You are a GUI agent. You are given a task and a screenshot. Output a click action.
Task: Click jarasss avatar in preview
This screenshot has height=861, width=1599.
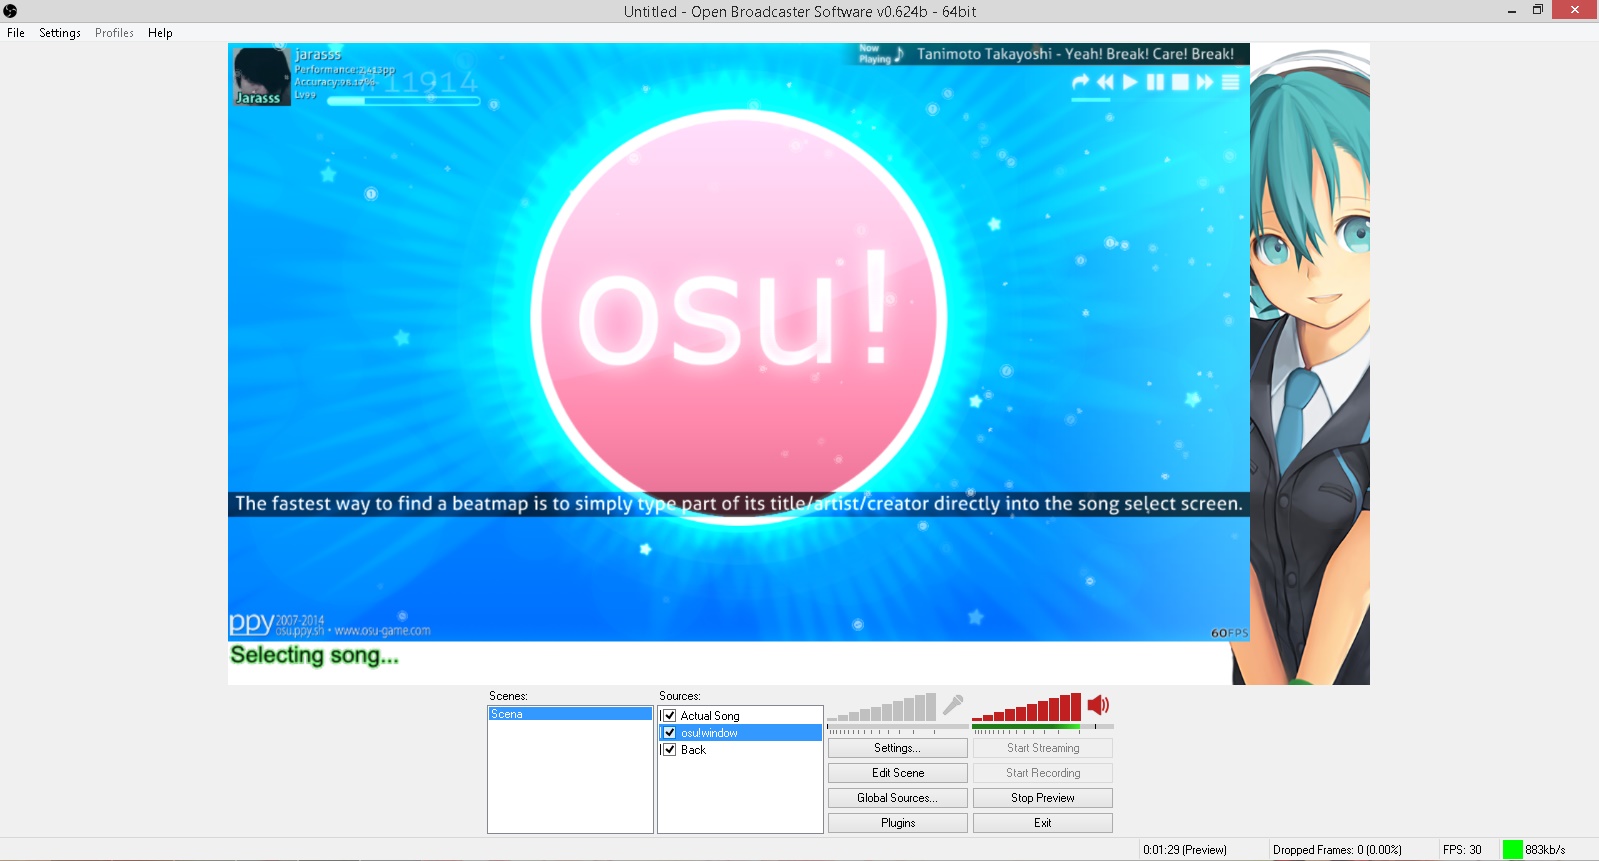coord(261,75)
